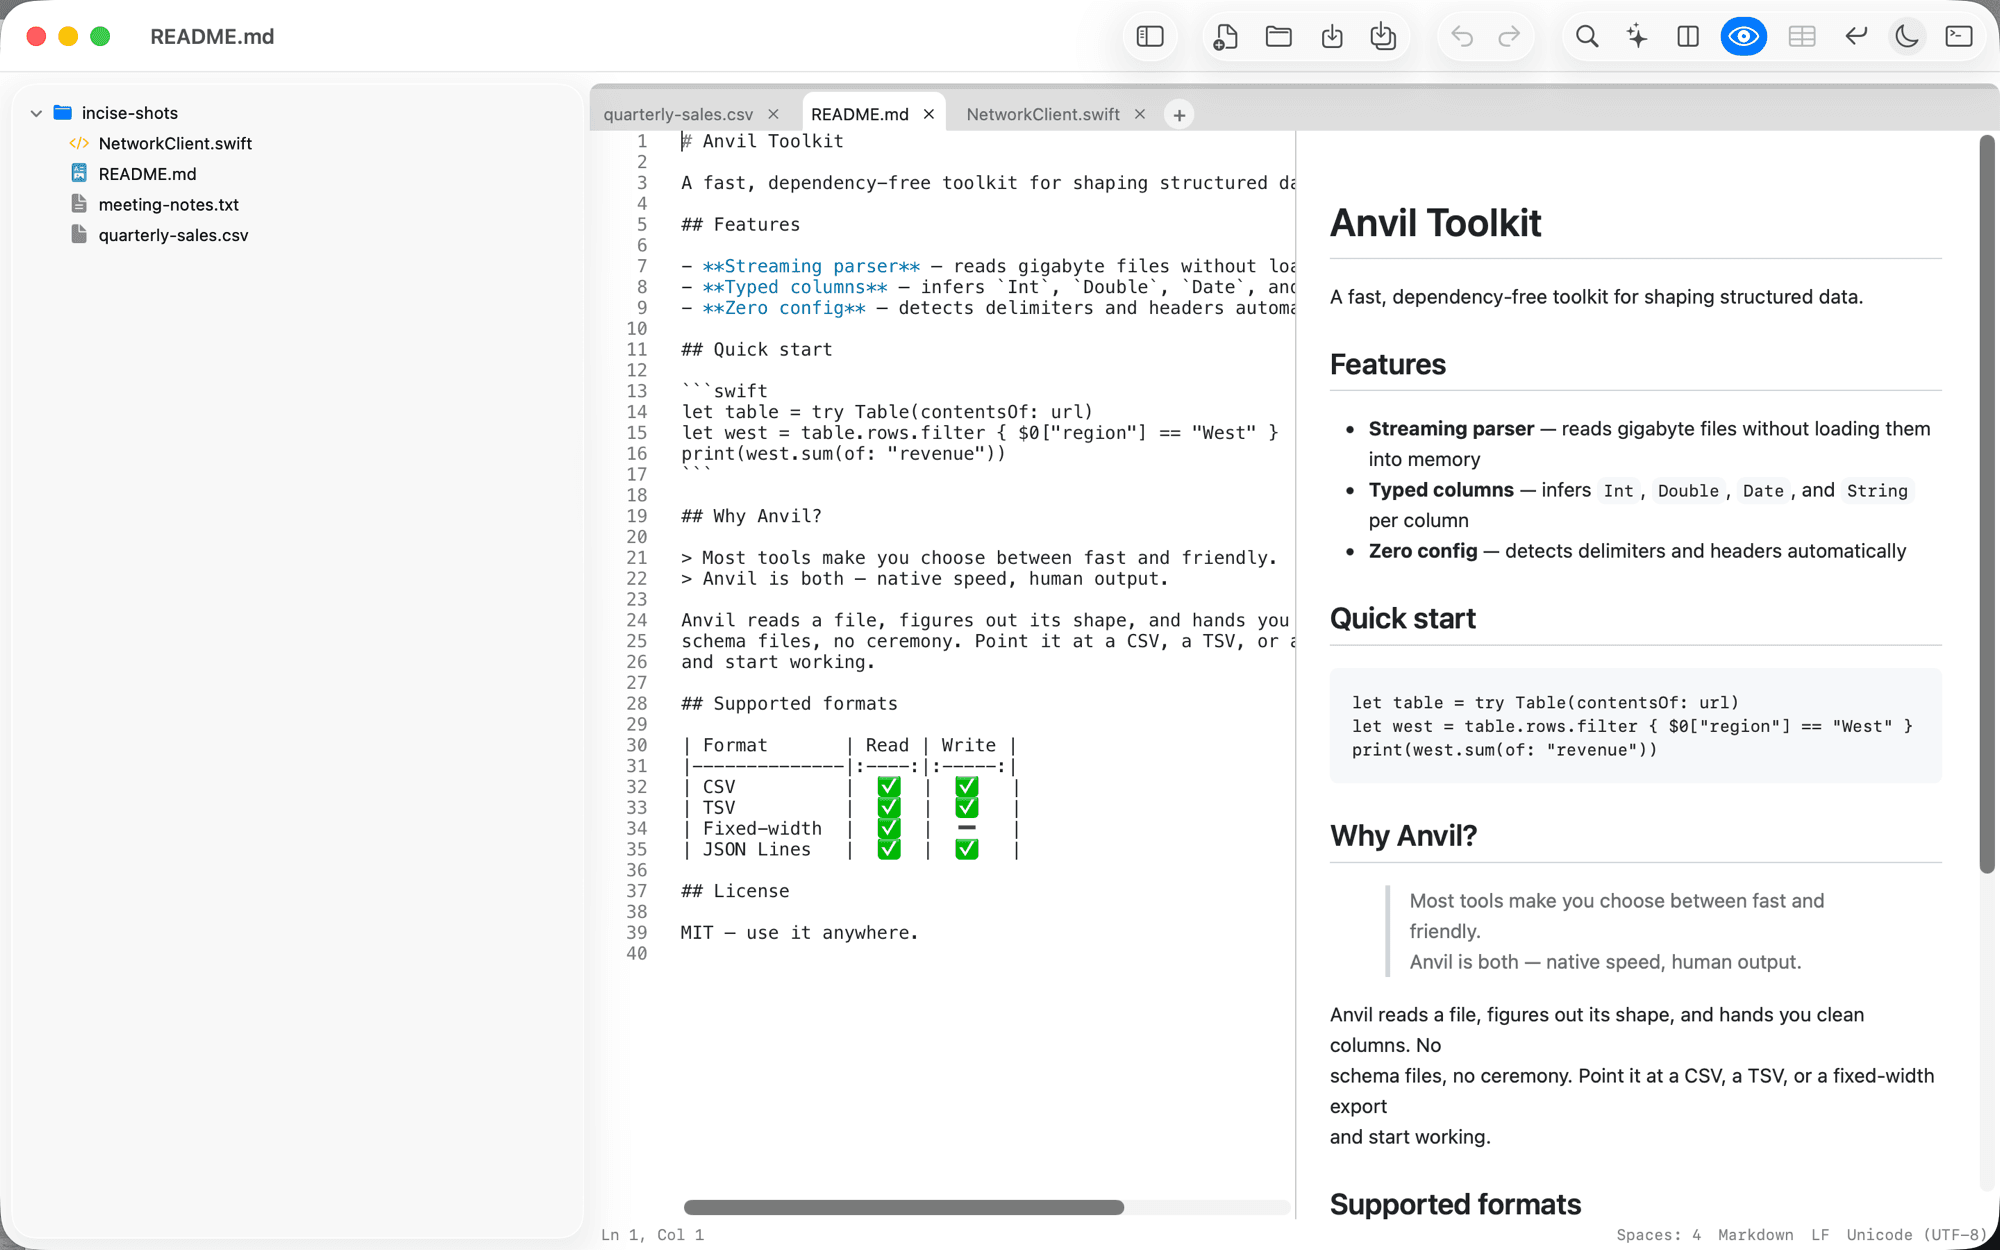Viewport: 2000px width, 1250px height.
Task: Close the NetworkClient.swift tab
Action: (1140, 115)
